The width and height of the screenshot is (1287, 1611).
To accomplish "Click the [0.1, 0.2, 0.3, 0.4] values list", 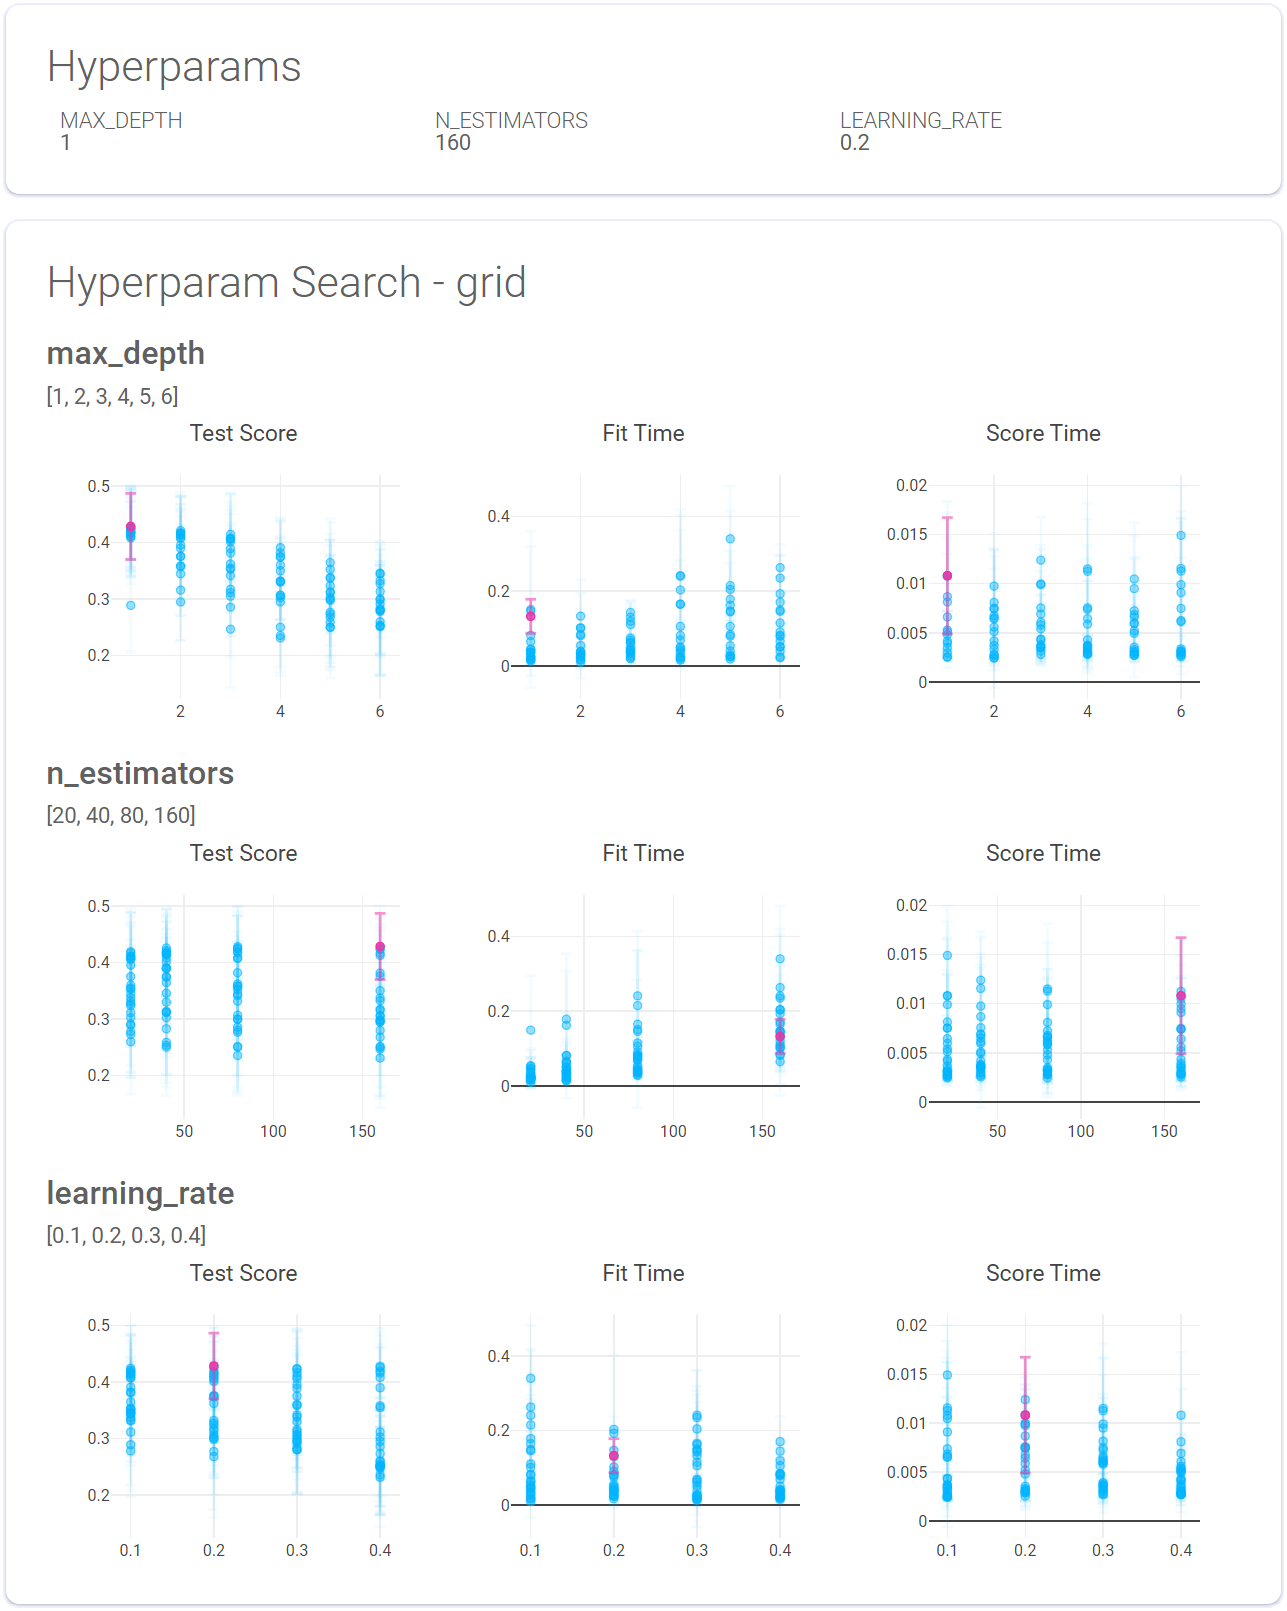I will (126, 1236).
